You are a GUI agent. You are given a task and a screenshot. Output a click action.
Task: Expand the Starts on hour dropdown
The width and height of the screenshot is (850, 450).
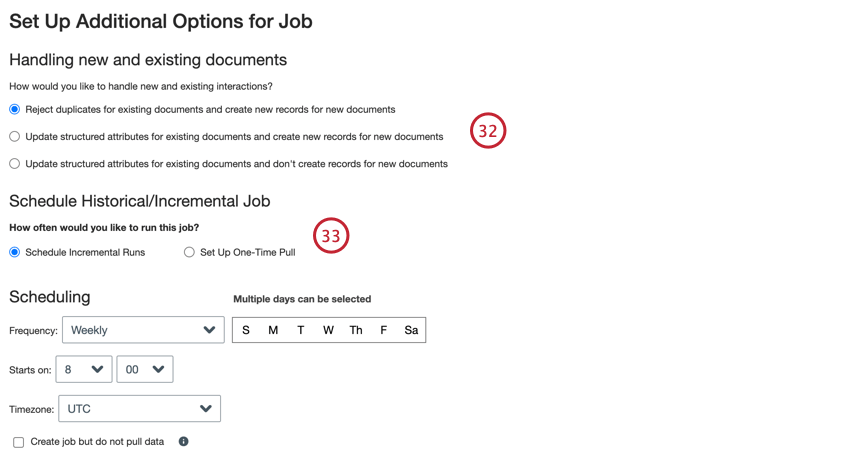(84, 369)
